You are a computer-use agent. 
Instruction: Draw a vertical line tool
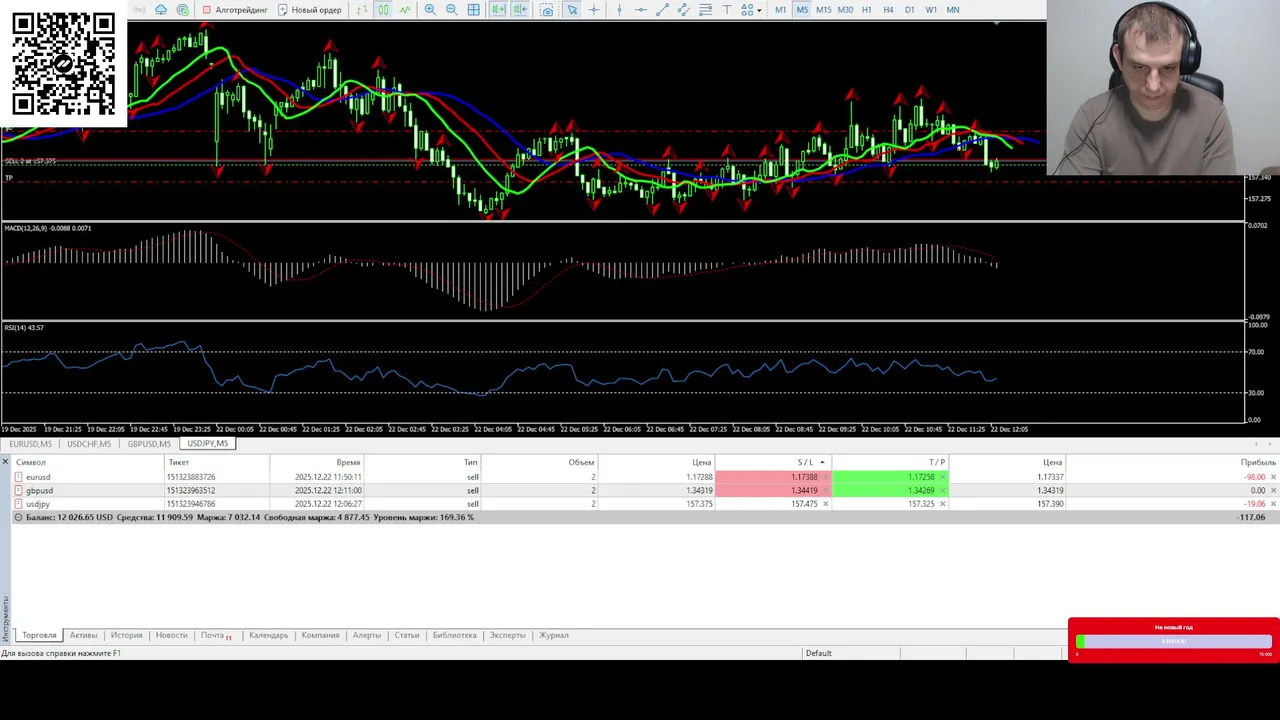tap(619, 9)
